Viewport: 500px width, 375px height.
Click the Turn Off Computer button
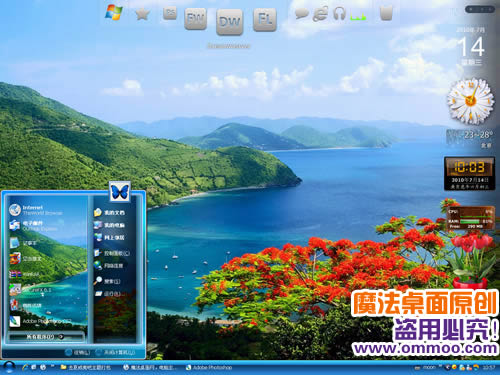point(115,352)
